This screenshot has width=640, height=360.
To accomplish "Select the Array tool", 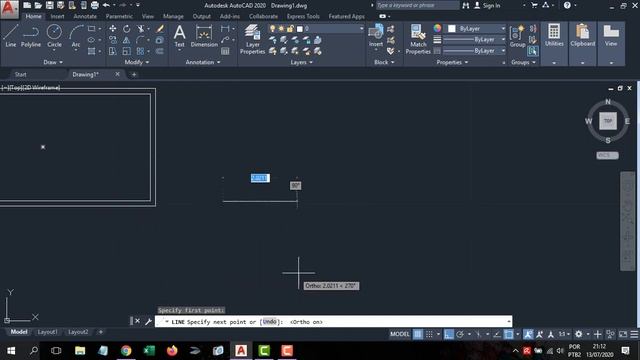I will click(140, 51).
